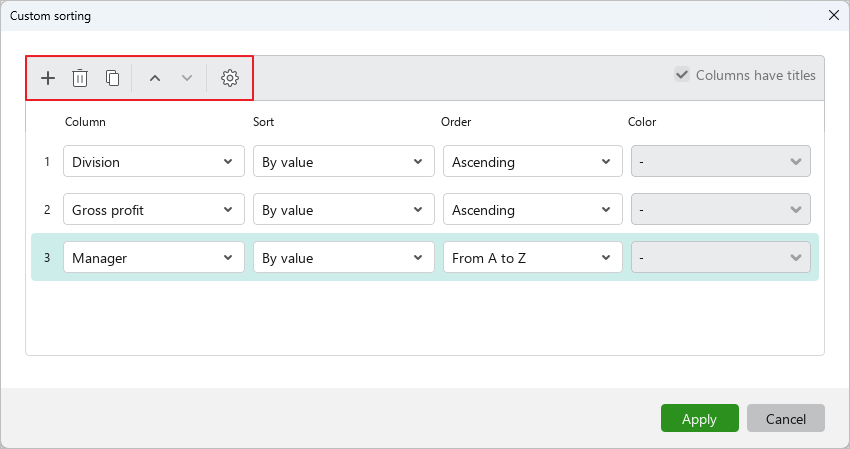Add a new sorting level with plus icon
This screenshot has width=850, height=449.
pos(48,78)
